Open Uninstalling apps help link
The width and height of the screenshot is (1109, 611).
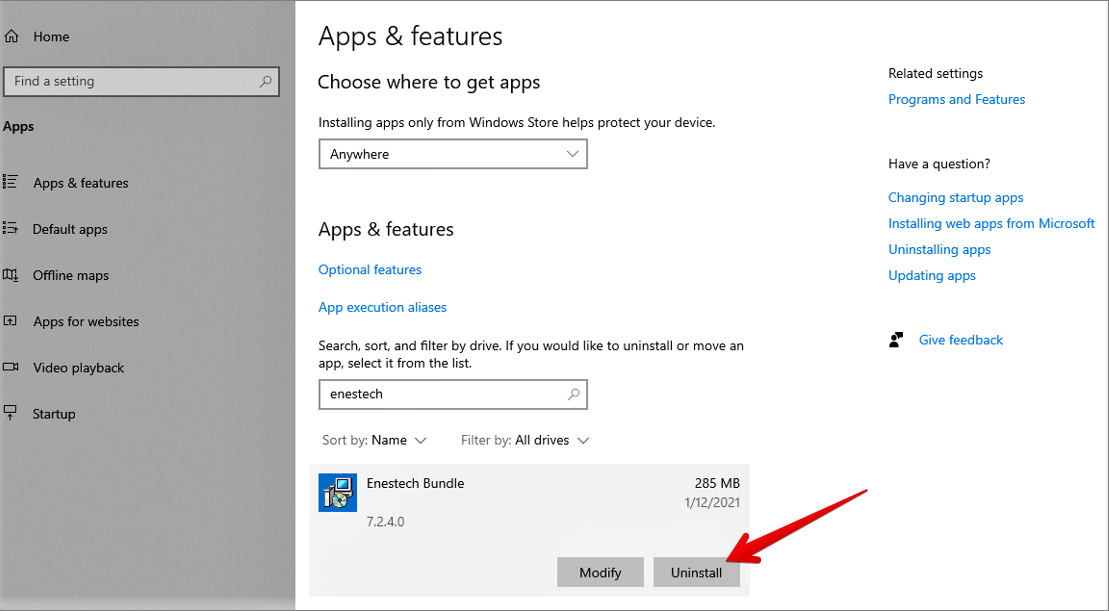point(939,250)
